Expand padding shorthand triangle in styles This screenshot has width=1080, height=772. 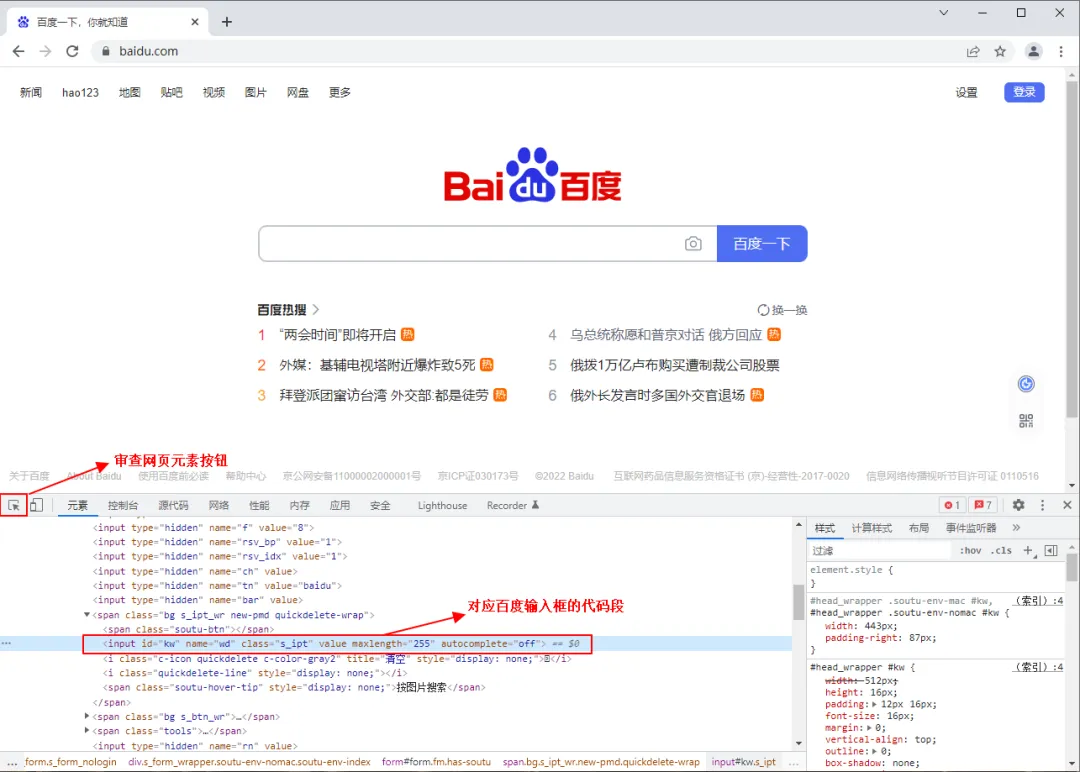pyautogui.click(x=874, y=704)
